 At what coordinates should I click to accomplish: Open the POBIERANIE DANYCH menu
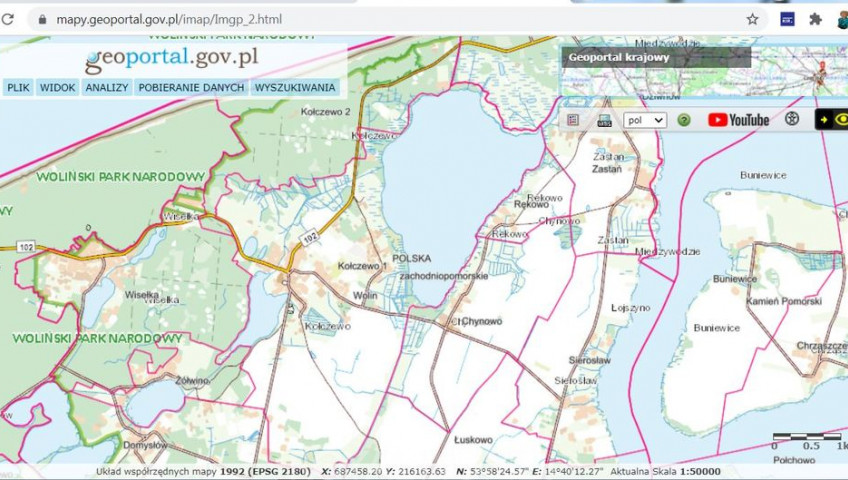tap(191, 88)
